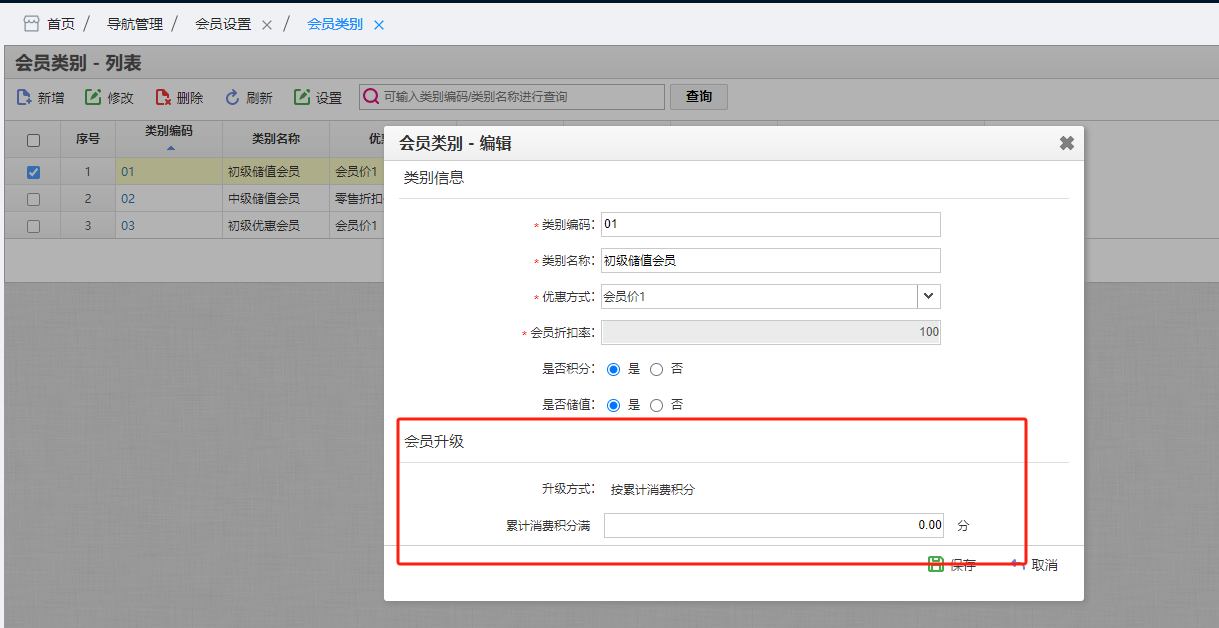Switch to the 导航管理 tab
This screenshot has width=1219, height=628.
click(135, 23)
